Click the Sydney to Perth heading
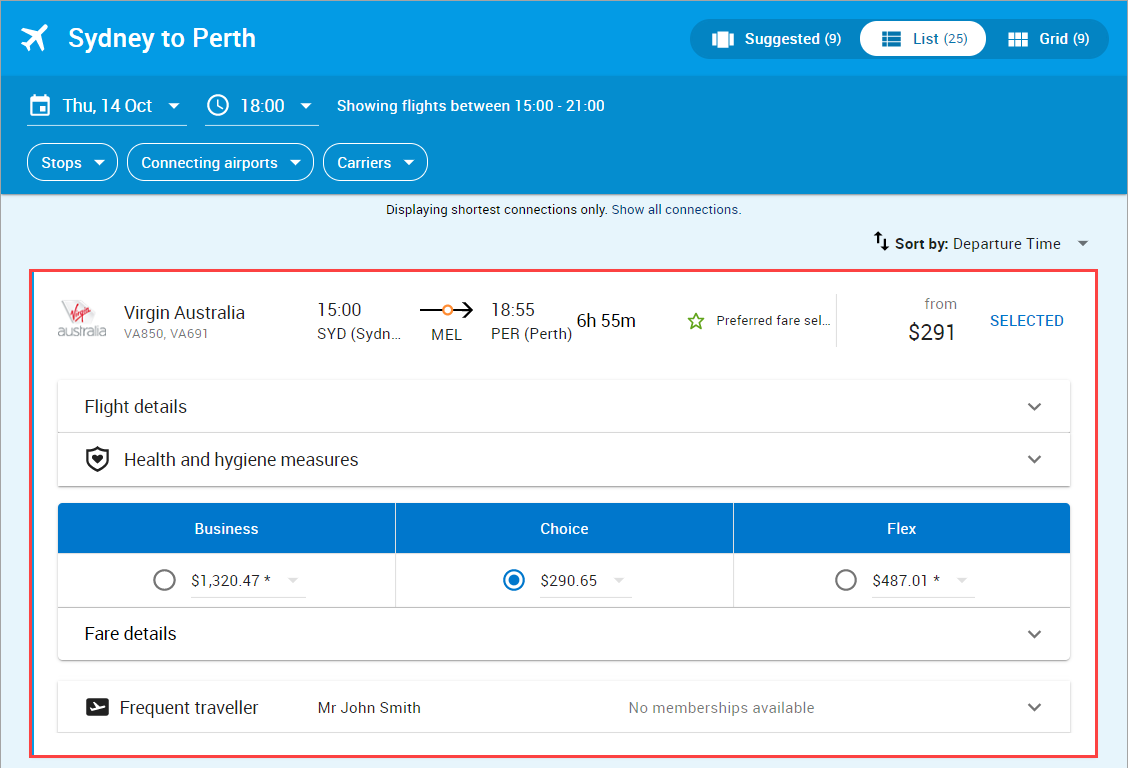Viewport: 1128px width, 768px height. [162, 38]
